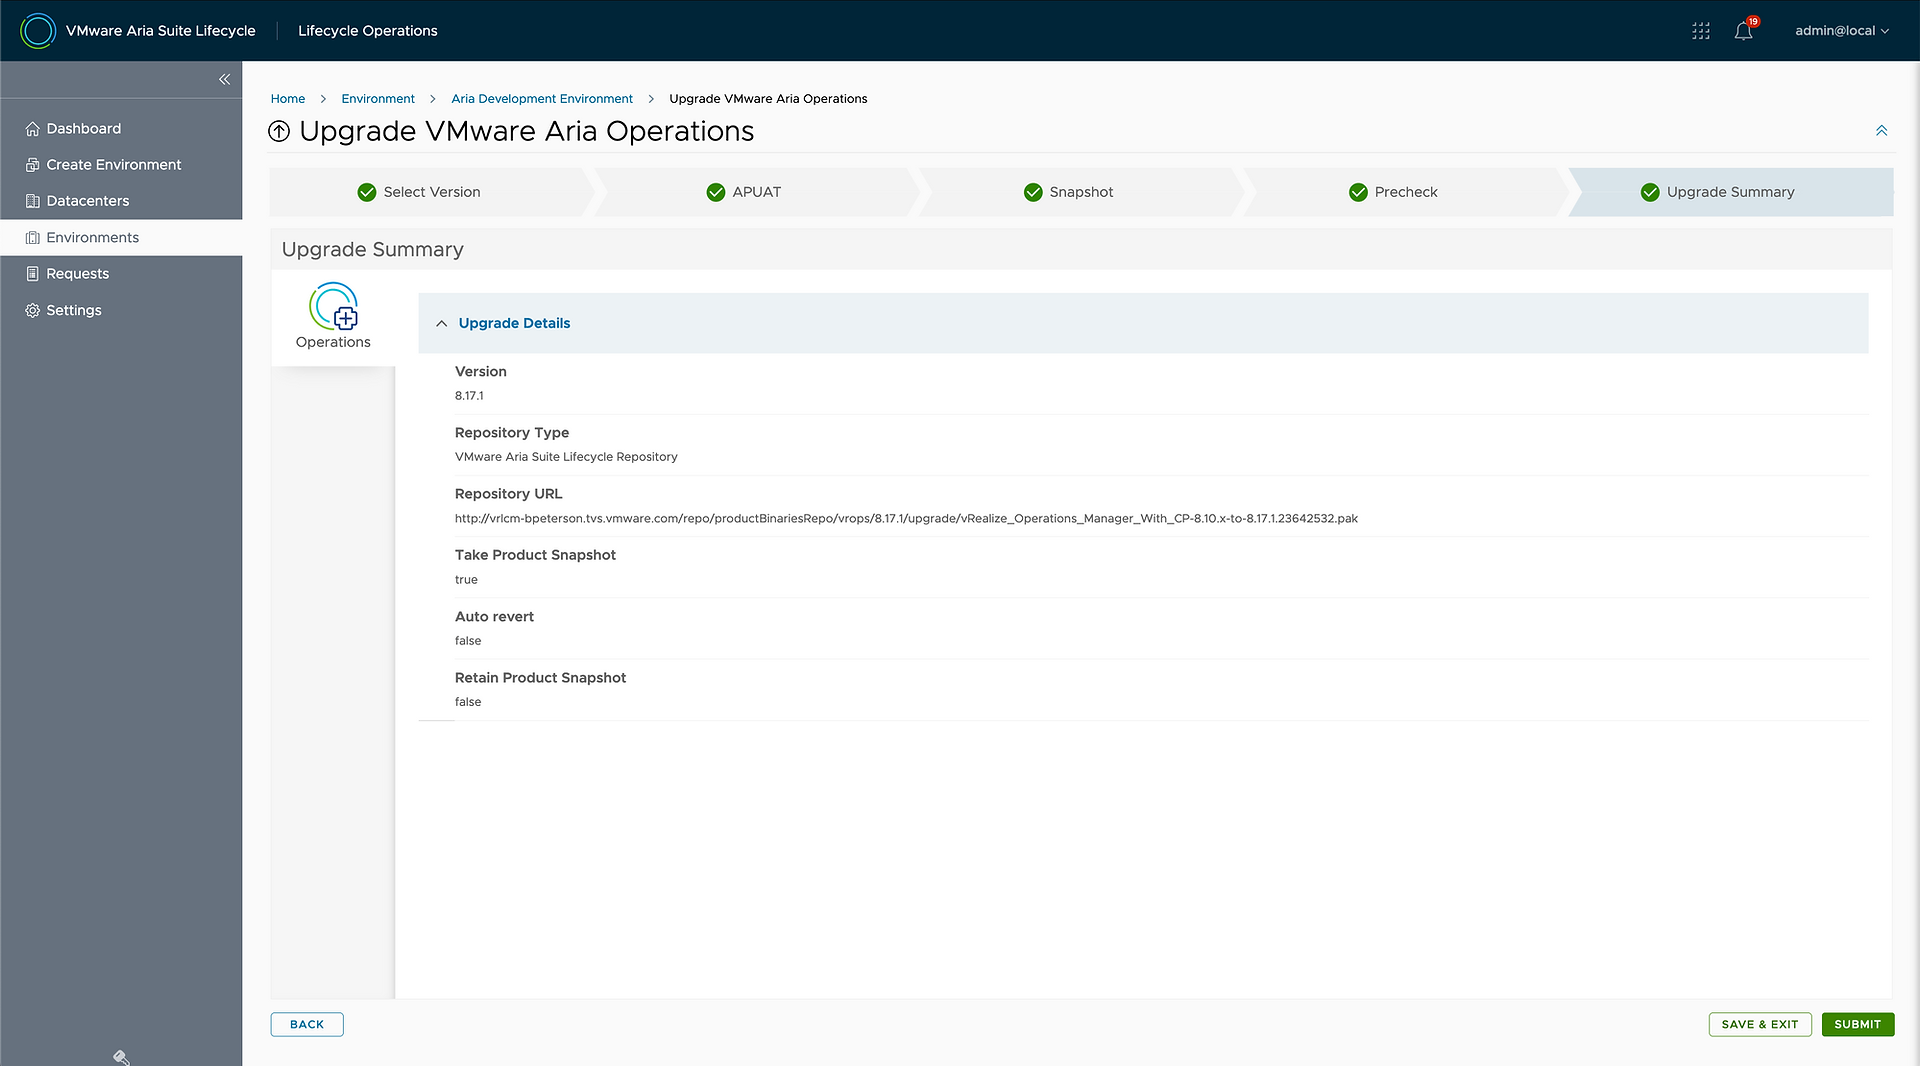The image size is (1920, 1066).
Task: Click the SUBMIT button
Action: coord(1858,1024)
